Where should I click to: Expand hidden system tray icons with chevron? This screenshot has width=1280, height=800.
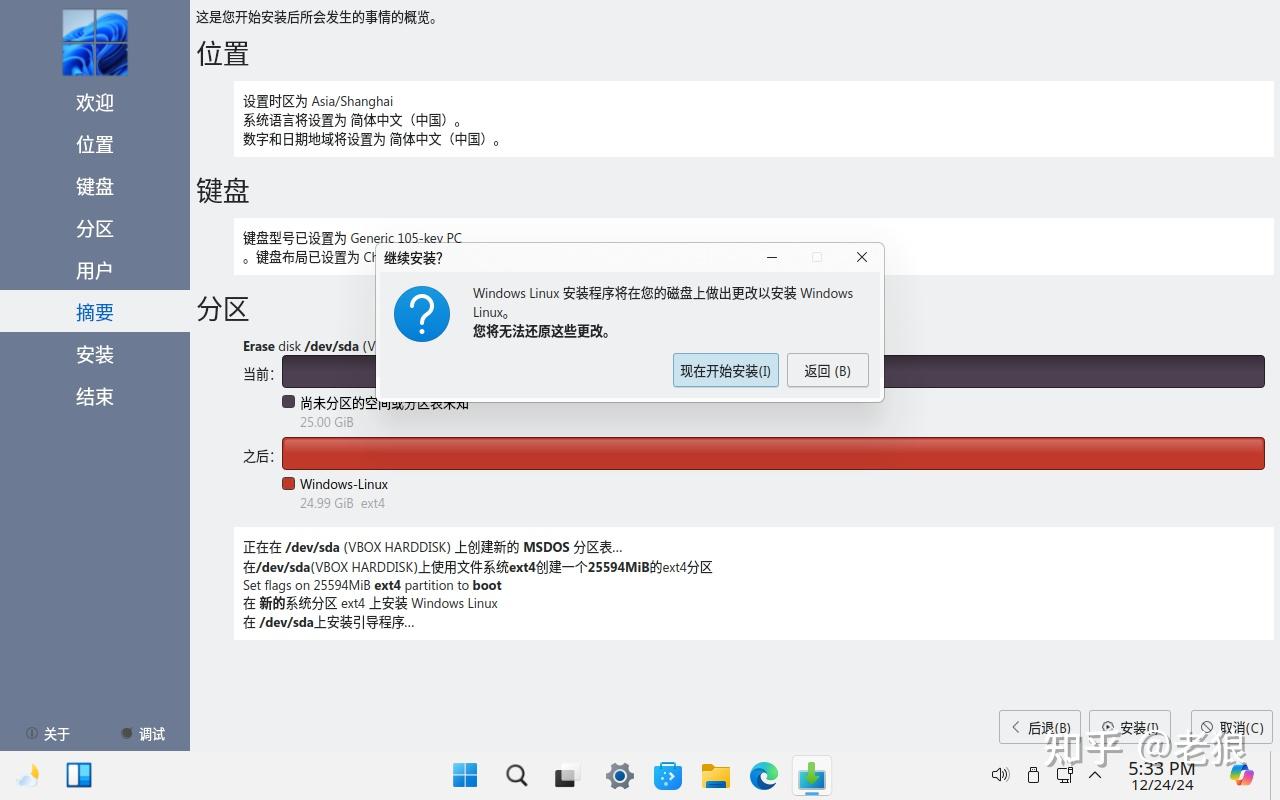1095,776
